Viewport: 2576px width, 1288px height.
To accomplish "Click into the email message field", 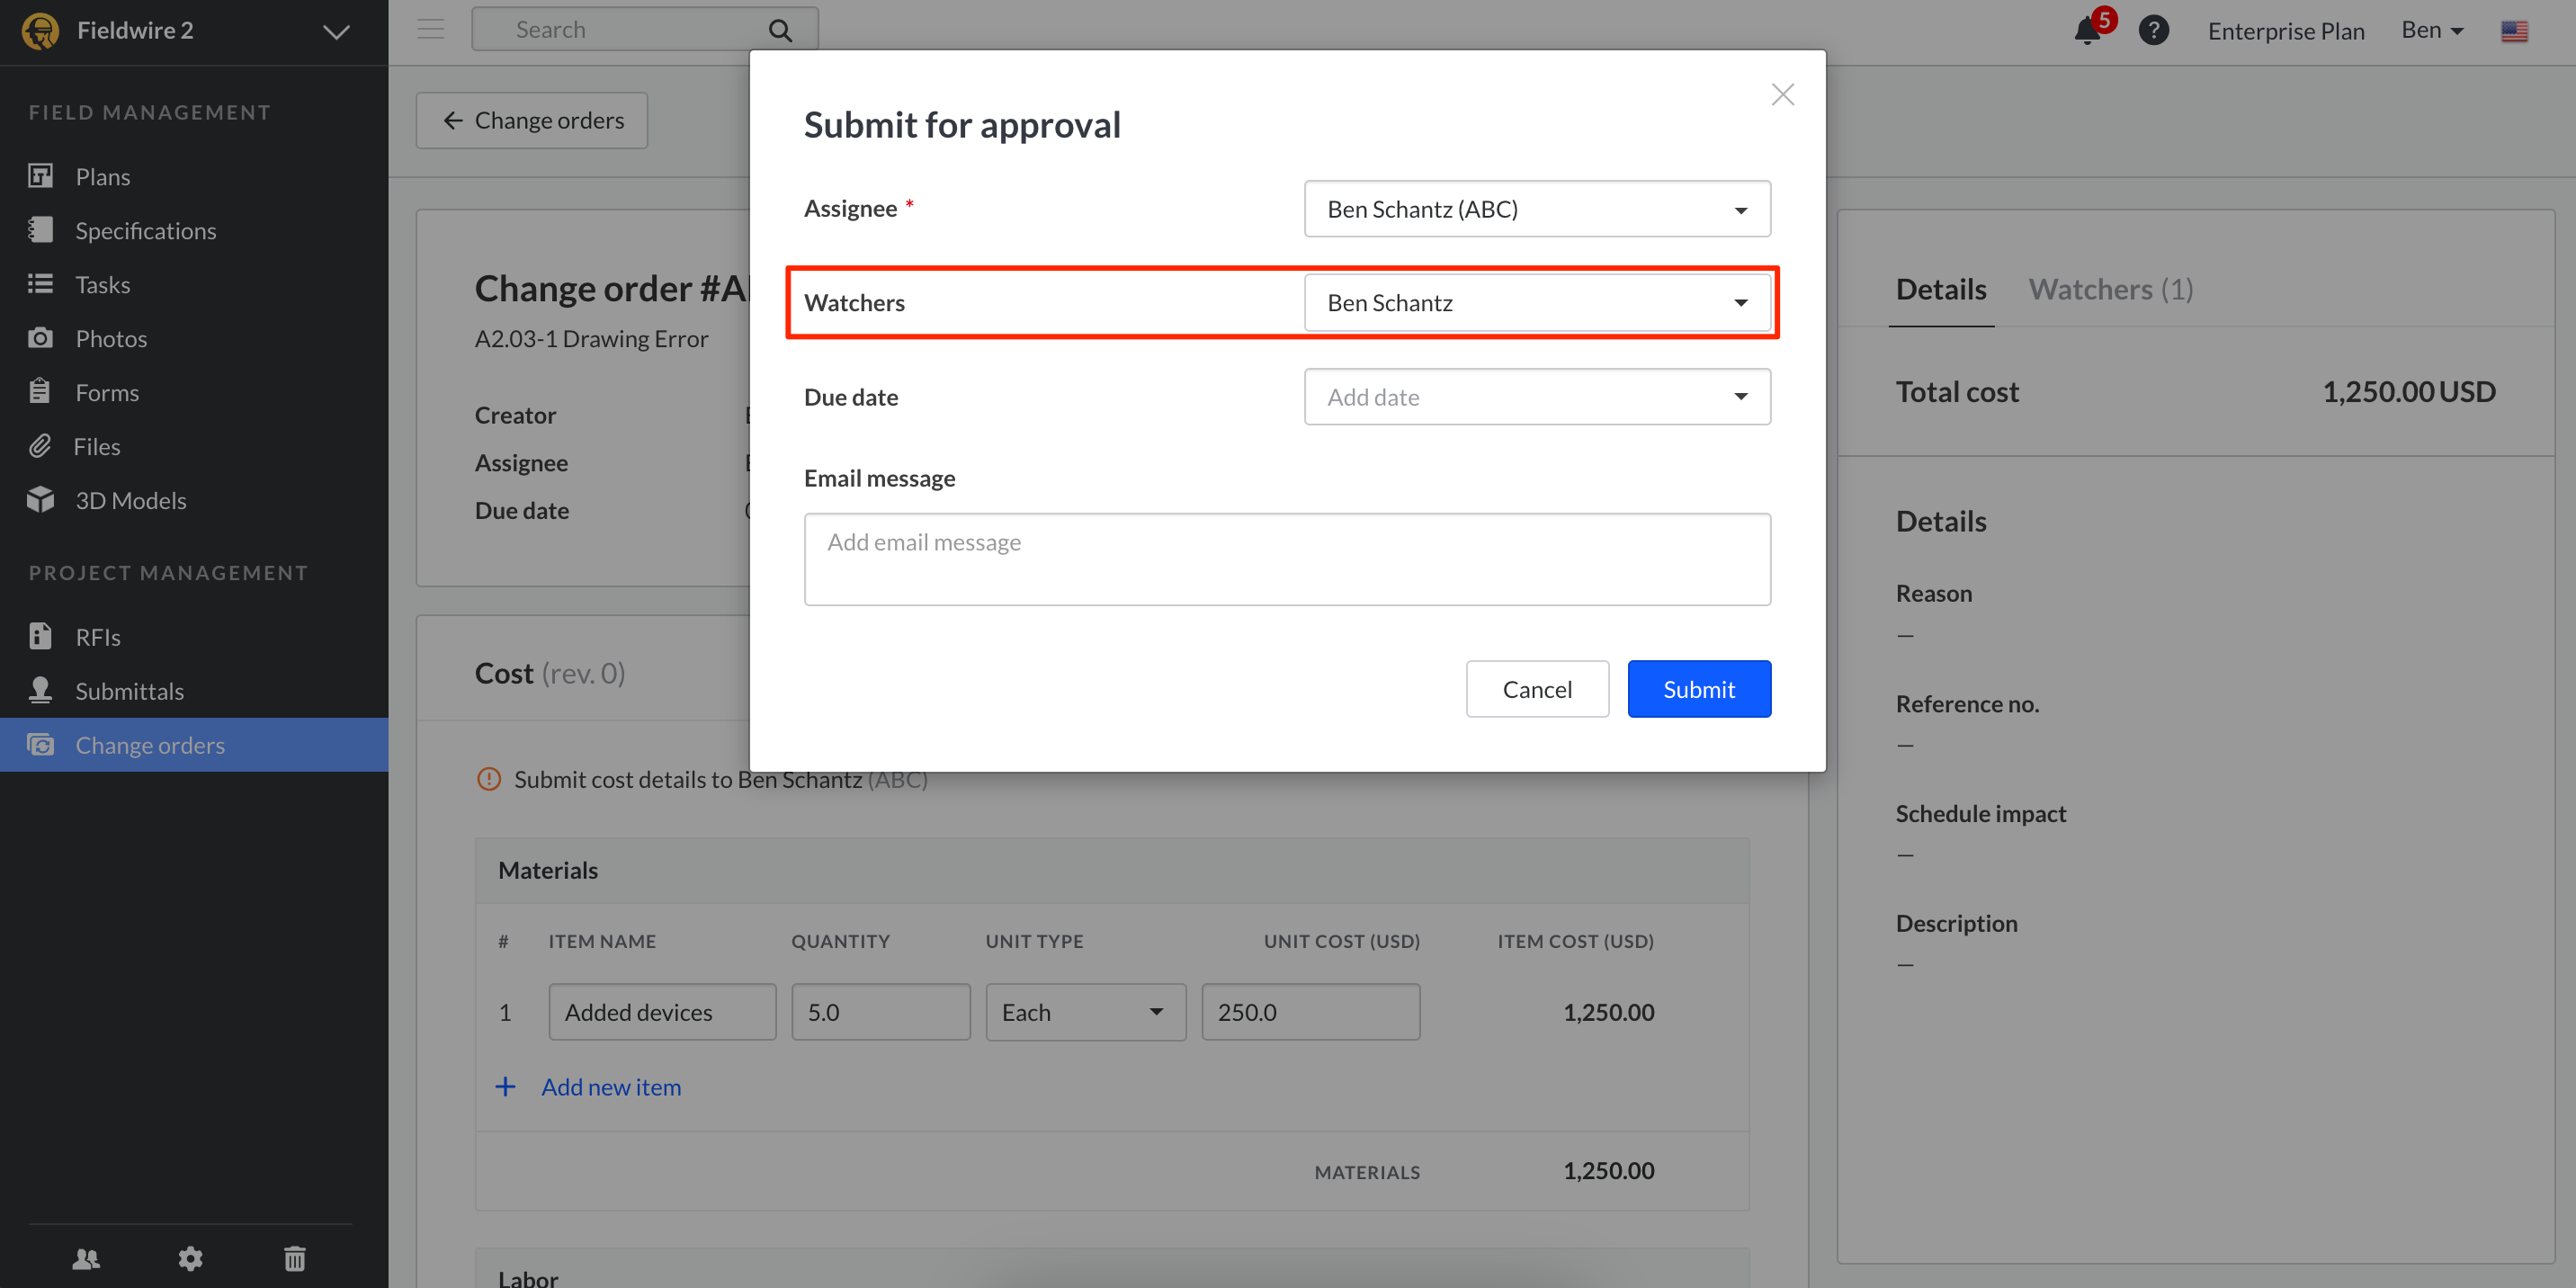I will click(1286, 559).
